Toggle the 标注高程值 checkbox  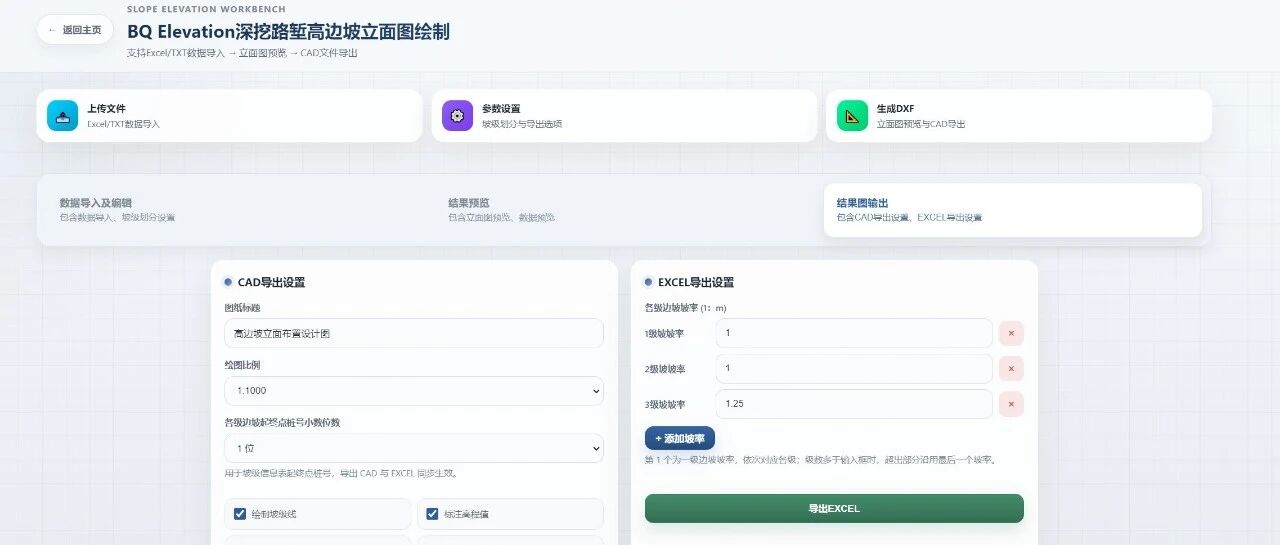click(x=432, y=514)
